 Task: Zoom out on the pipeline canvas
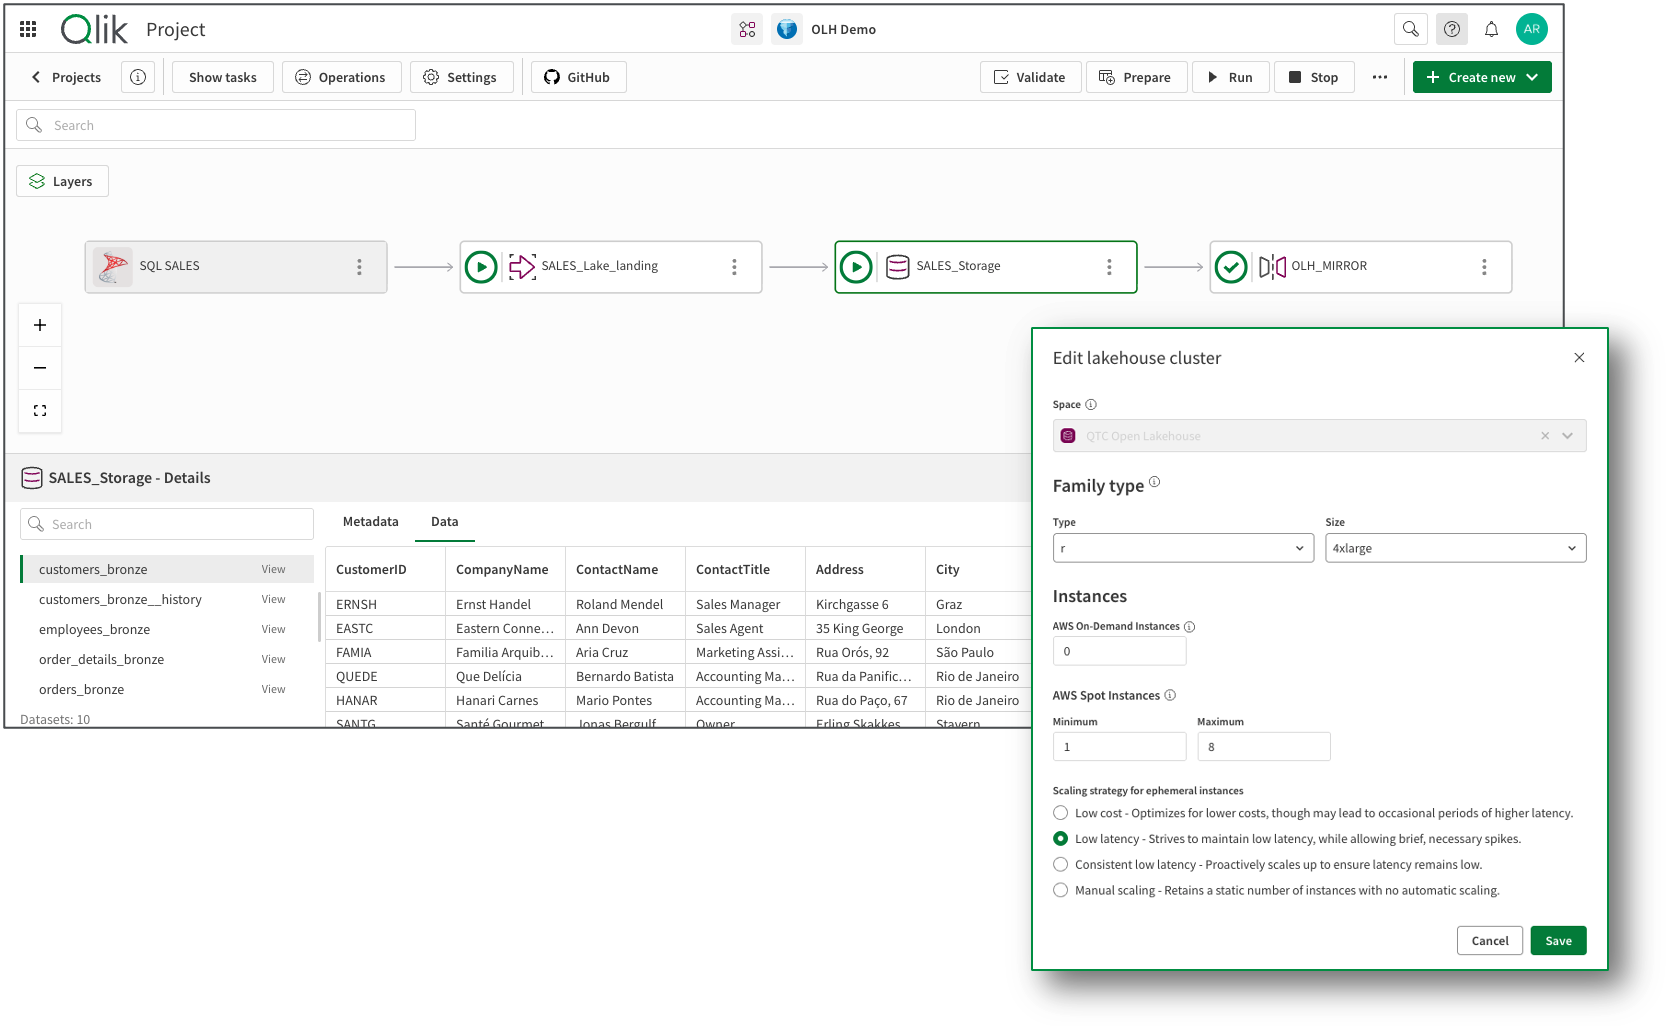click(x=40, y=368)
